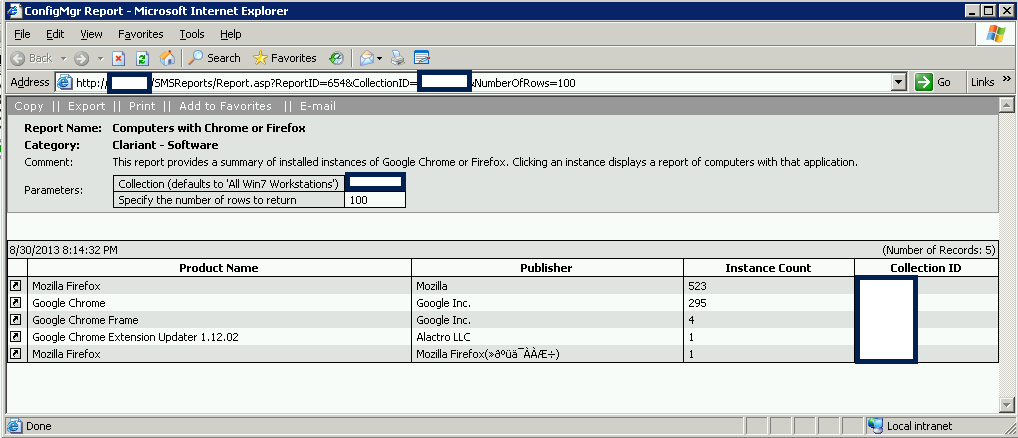This screenshot has height=438, width=1018.
Task: Open the View menu
Action: click(92, 34)
